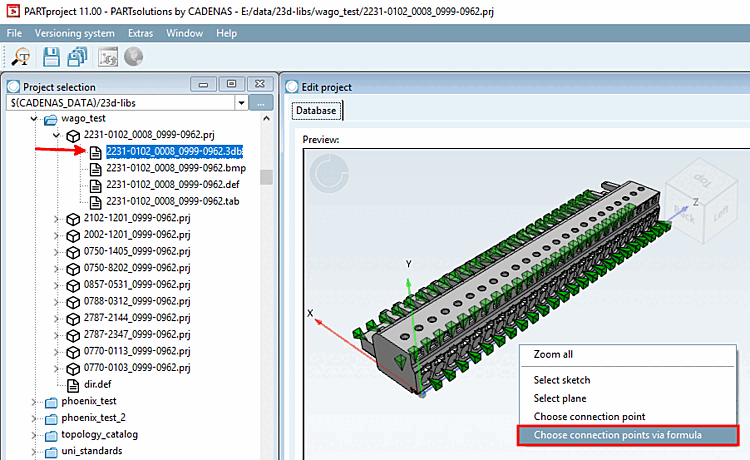
Task: Float the Project selection panel
Action: click(232, 84)
